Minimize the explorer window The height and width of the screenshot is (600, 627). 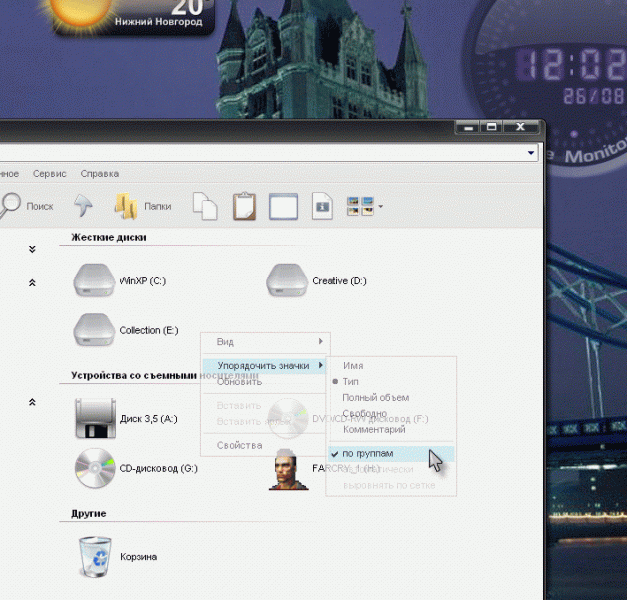click(469, 127)
